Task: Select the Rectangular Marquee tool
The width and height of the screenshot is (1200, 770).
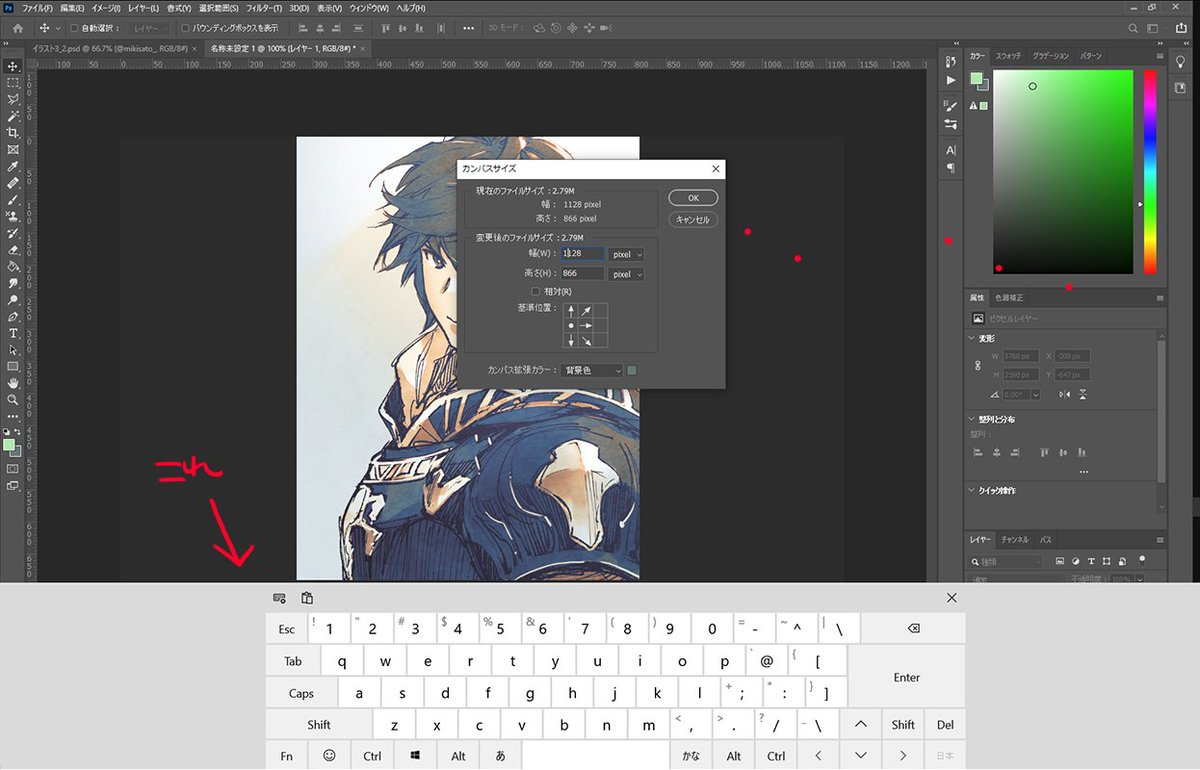Action: click(14, 82)
